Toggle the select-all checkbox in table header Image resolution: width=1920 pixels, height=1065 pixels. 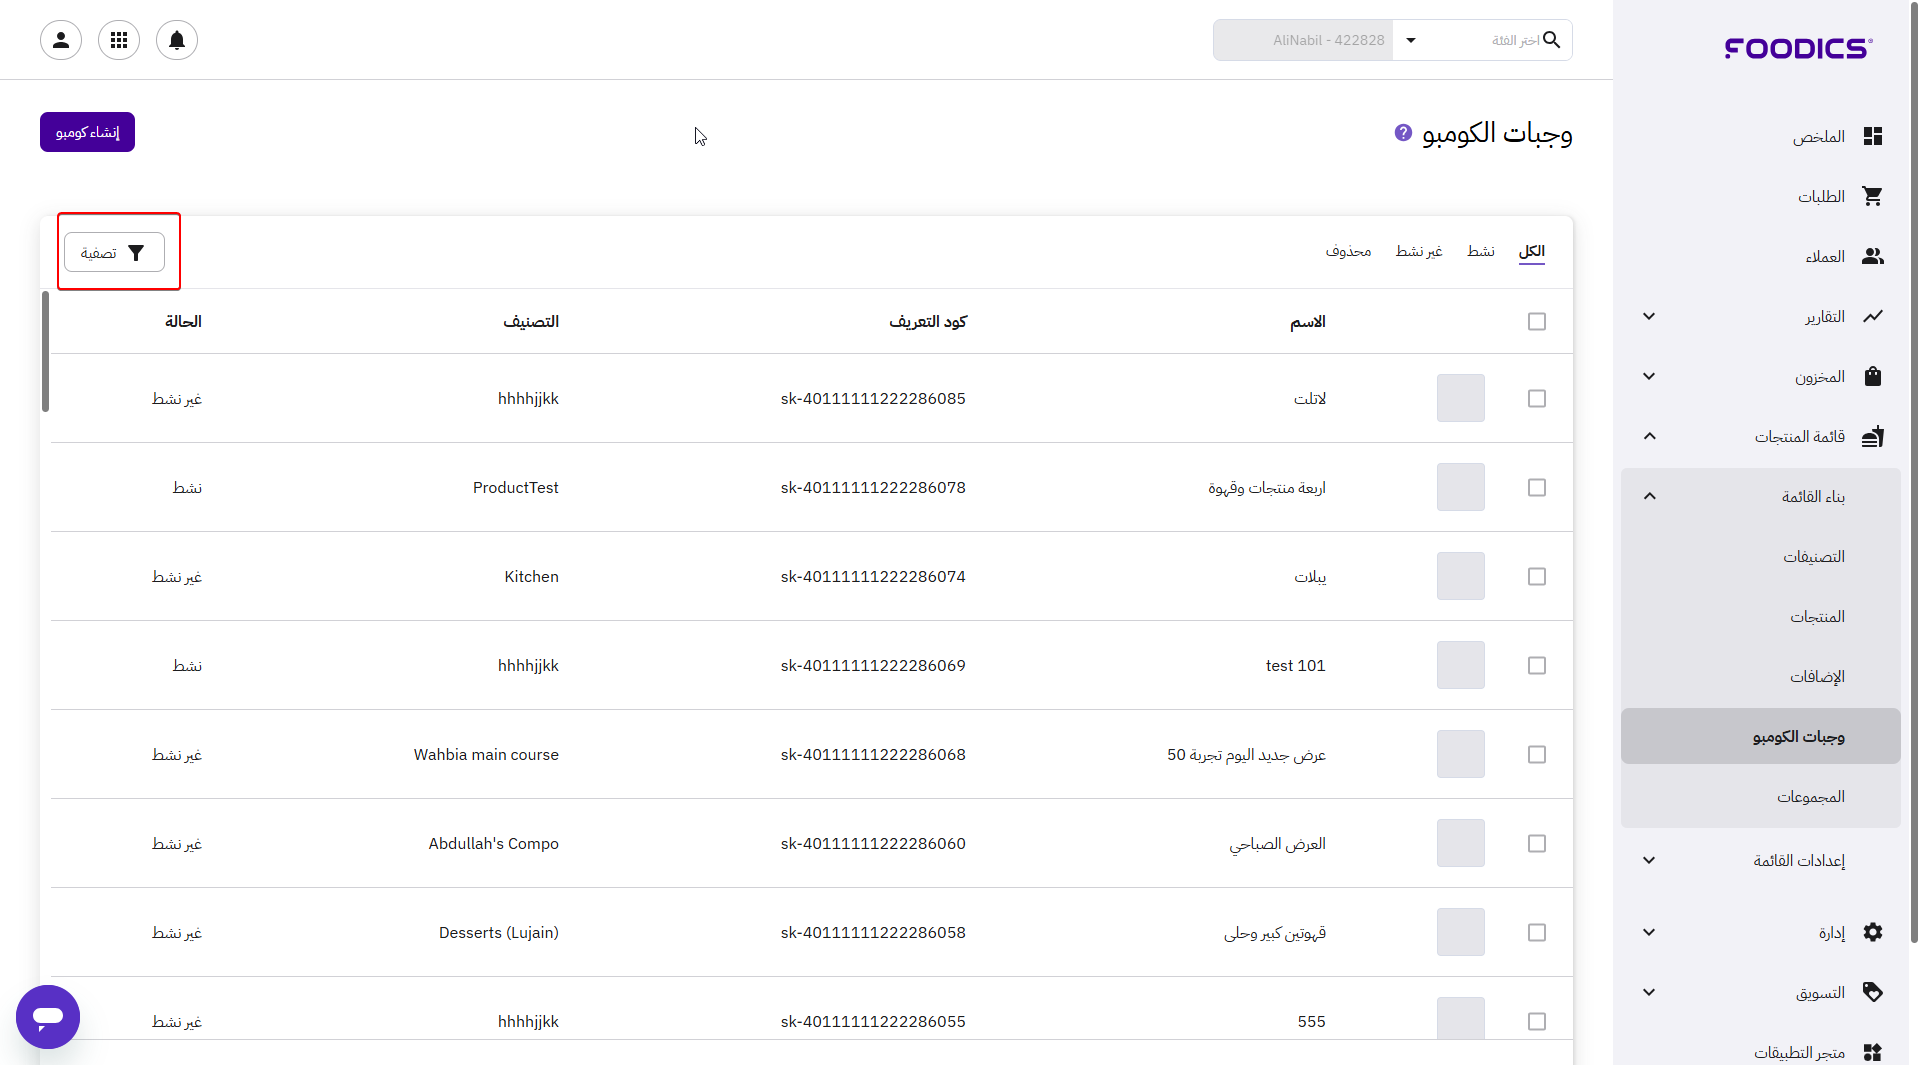(1537, 321)
